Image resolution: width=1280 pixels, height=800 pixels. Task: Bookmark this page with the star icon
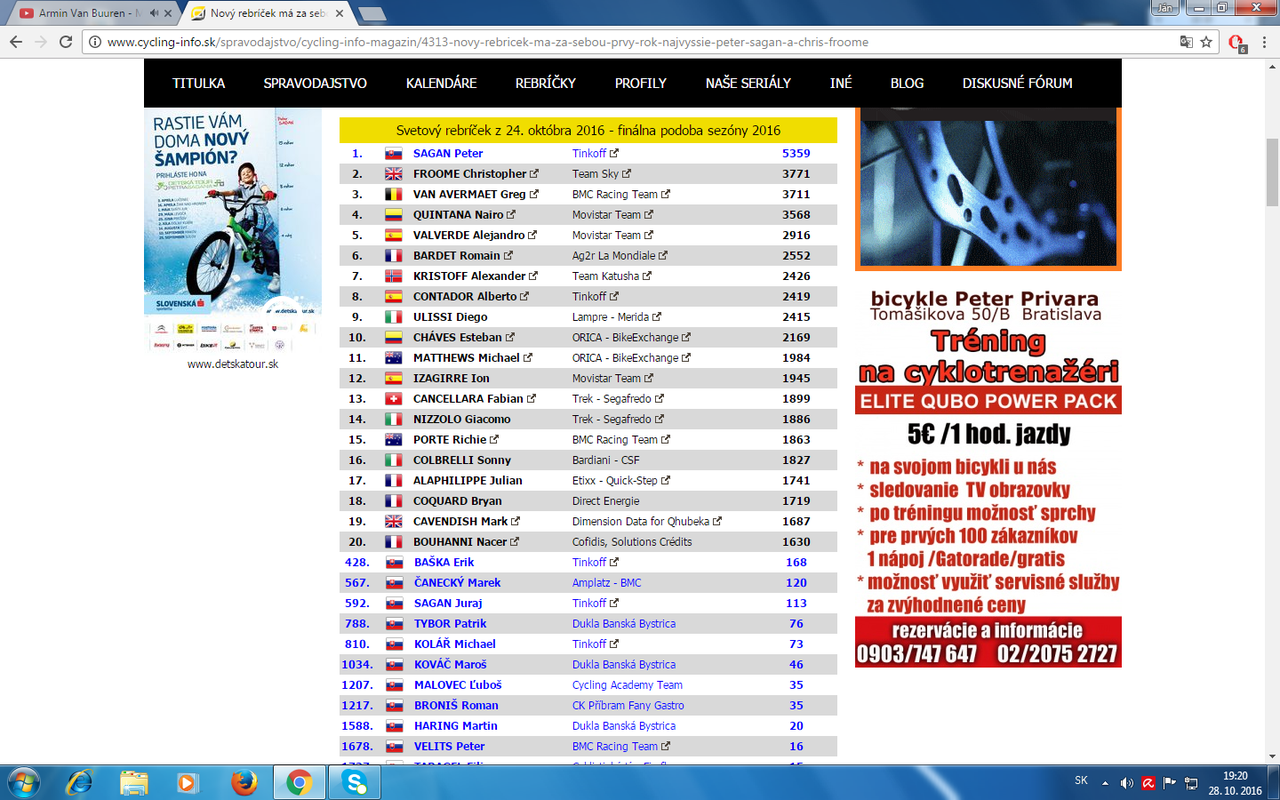click(x=1207, y=42)
